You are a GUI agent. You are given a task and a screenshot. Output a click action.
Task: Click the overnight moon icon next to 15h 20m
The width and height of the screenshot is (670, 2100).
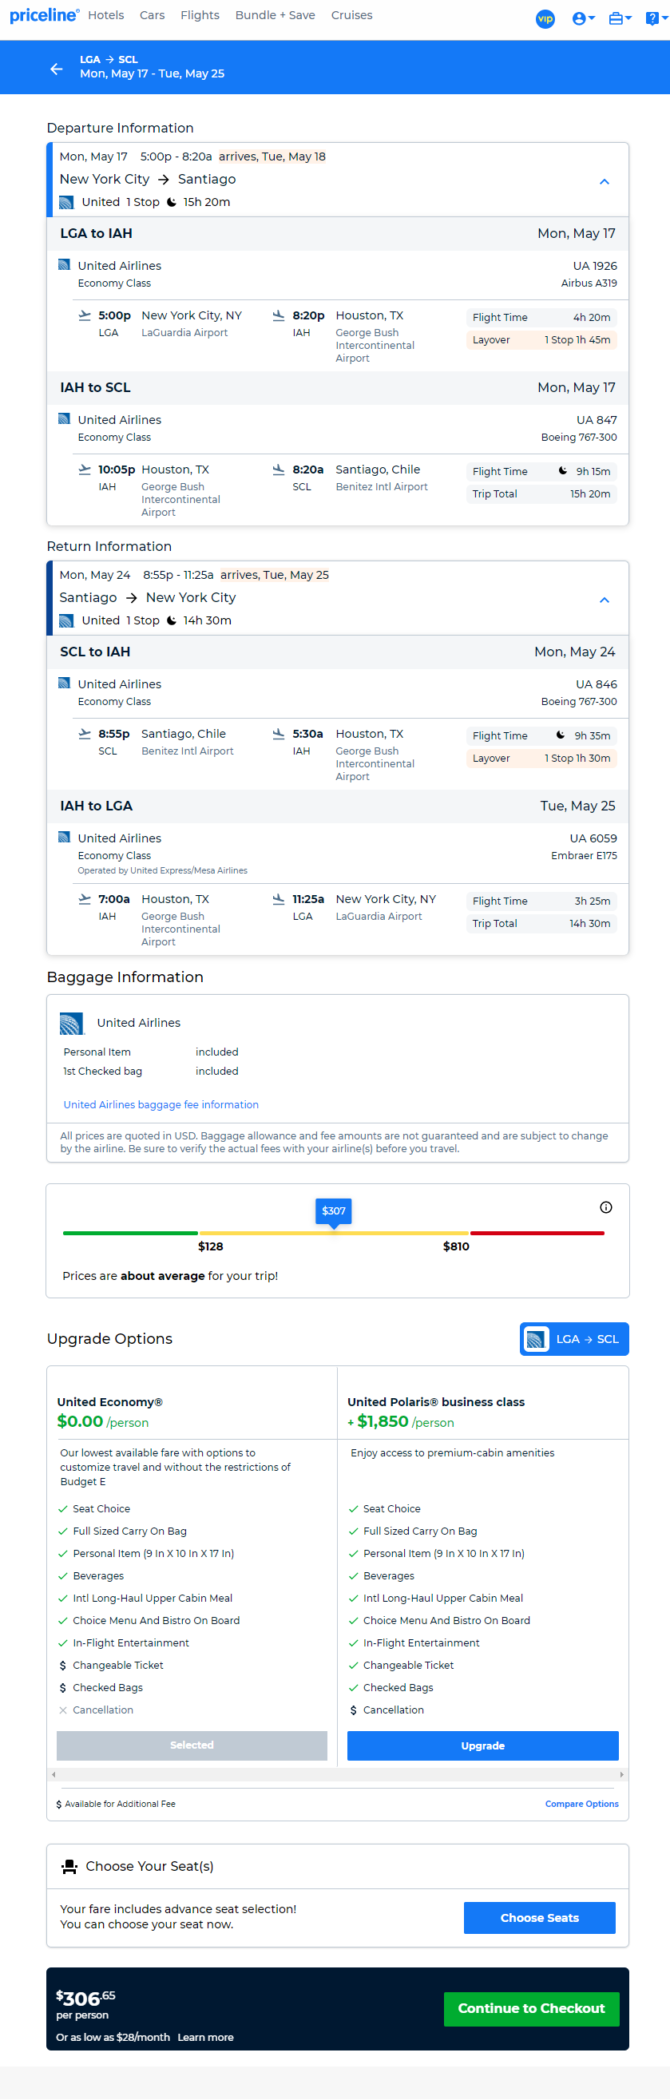pyautogui.click(x=172, y=202)
